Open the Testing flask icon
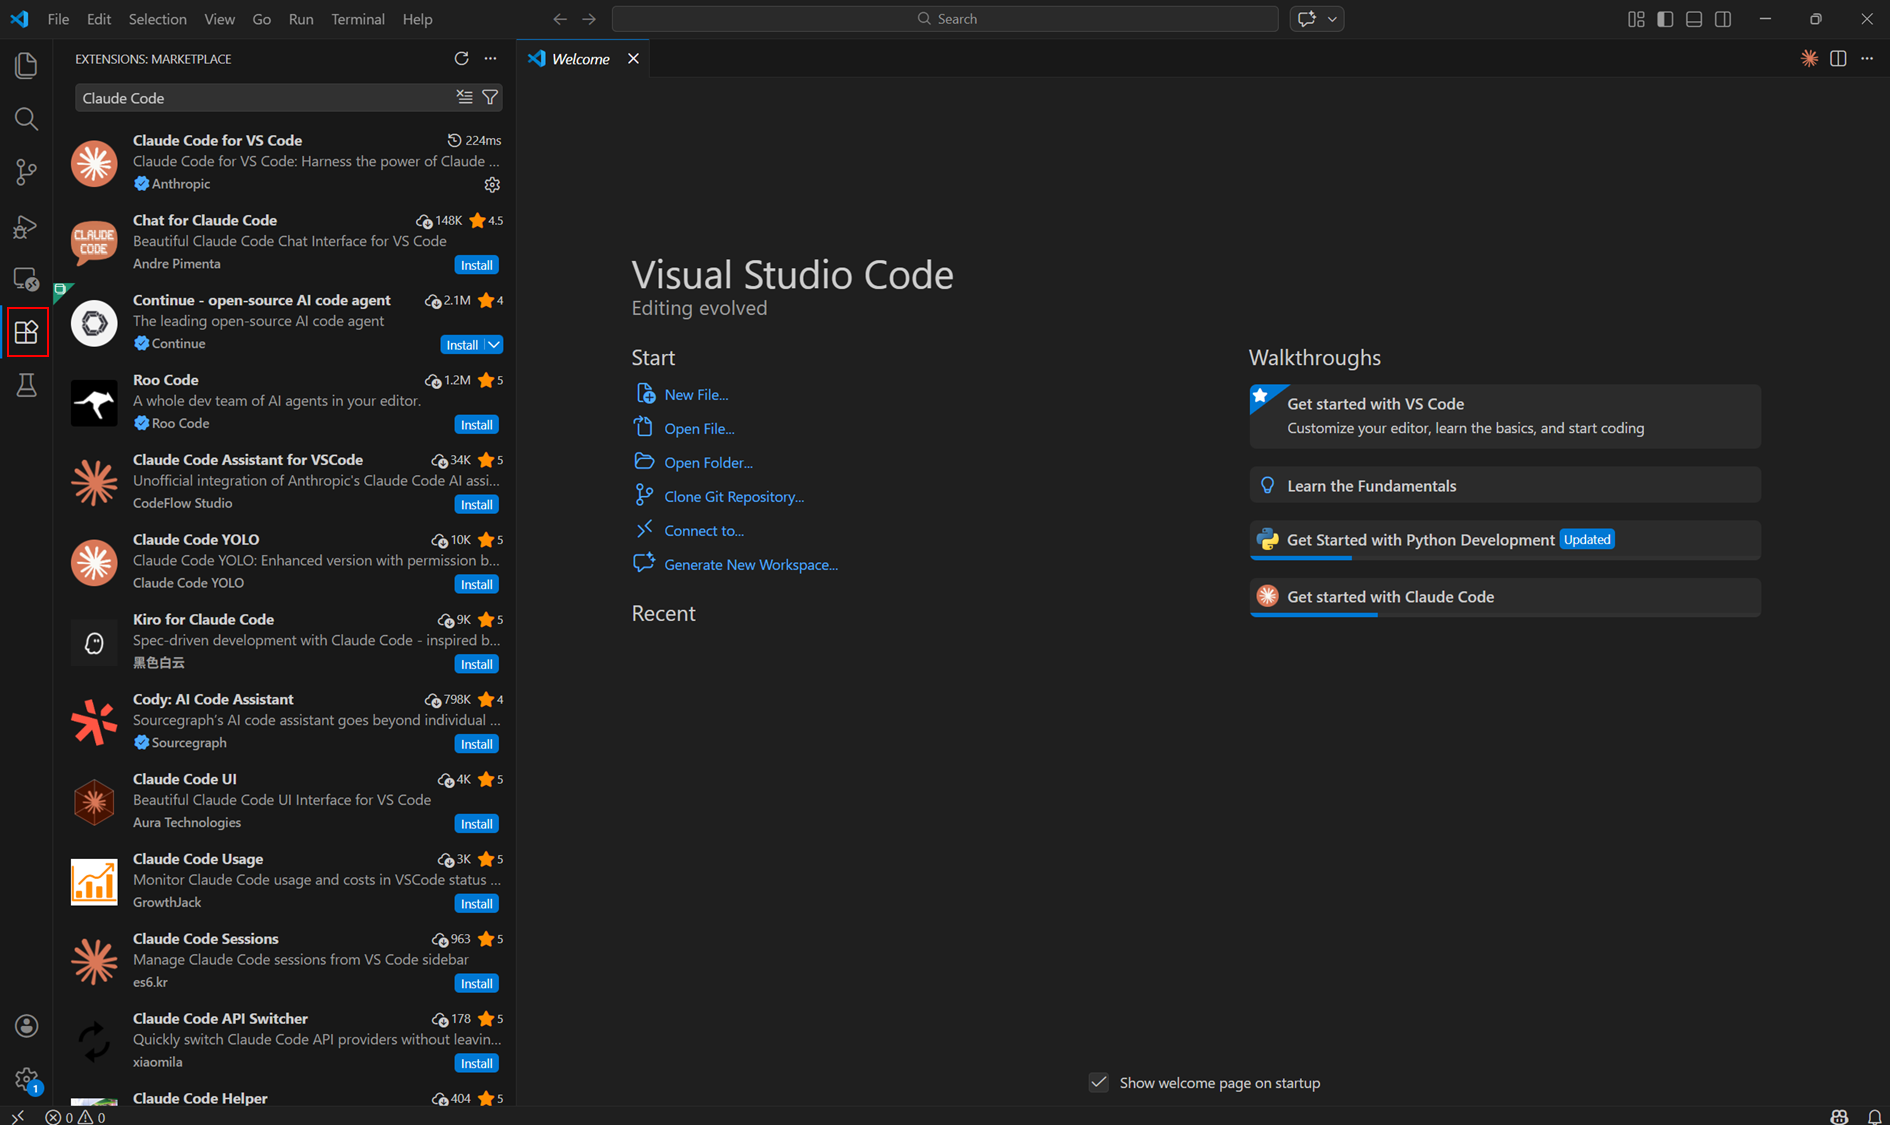Viewport: 1890px width, 1125px height. pos(26,385)
